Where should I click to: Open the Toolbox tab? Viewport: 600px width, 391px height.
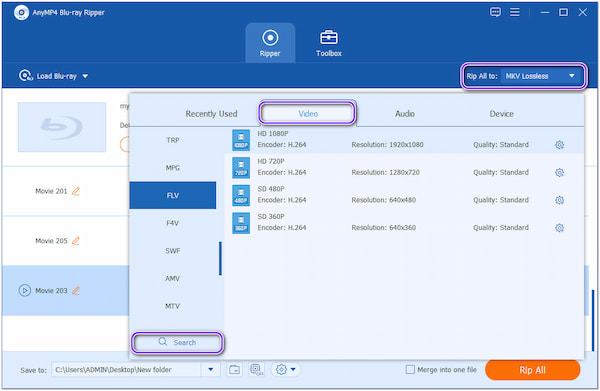(x=329, y=43)
